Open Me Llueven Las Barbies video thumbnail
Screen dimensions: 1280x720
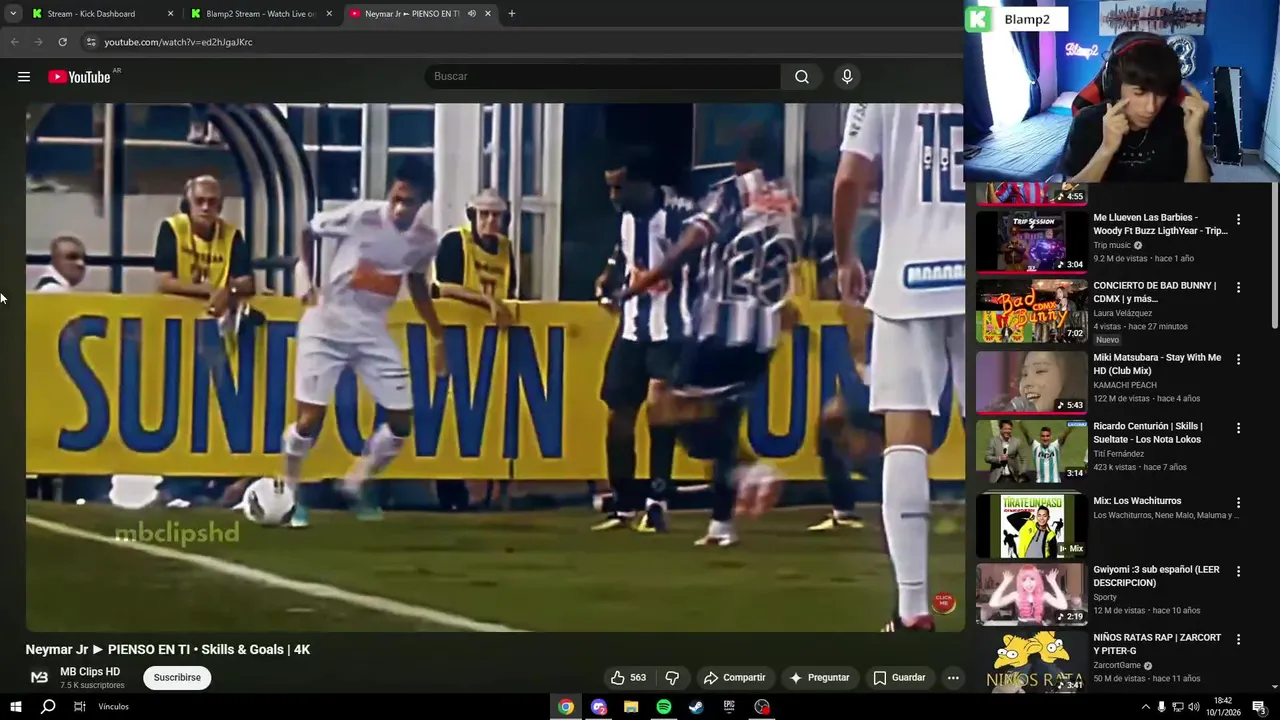1031,241
